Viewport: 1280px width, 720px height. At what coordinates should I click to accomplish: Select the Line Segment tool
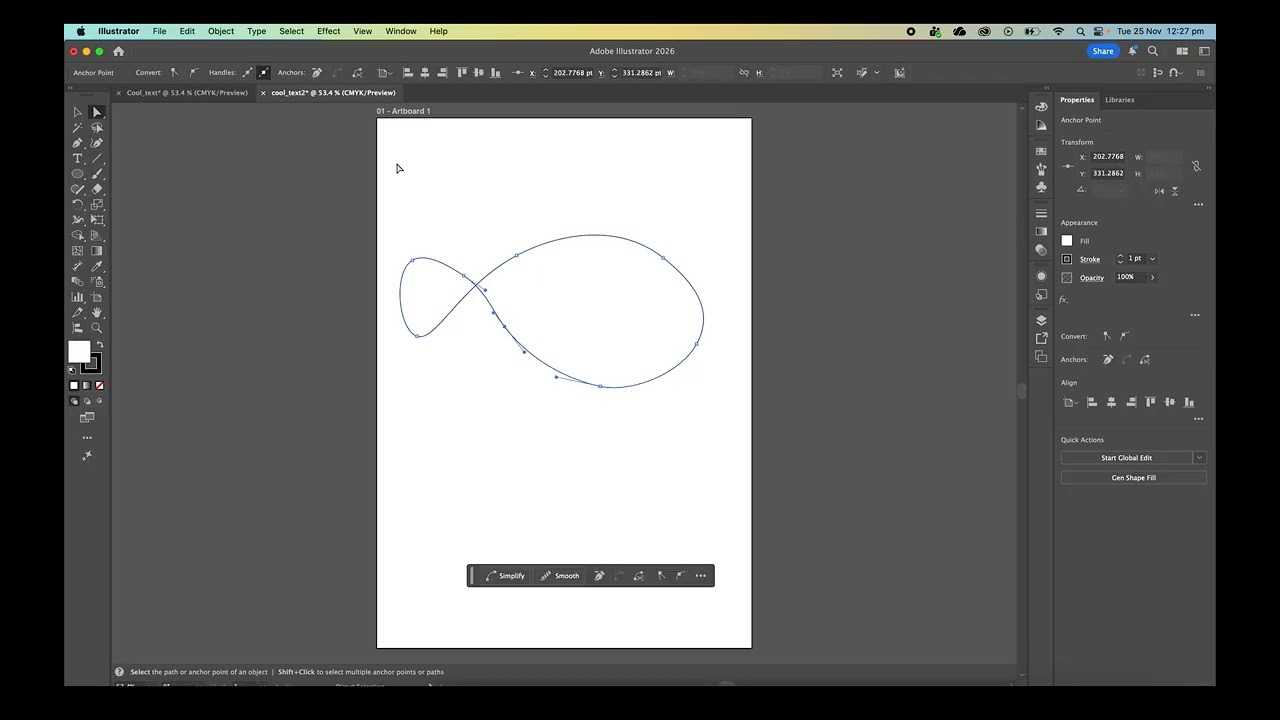point(97,159)
